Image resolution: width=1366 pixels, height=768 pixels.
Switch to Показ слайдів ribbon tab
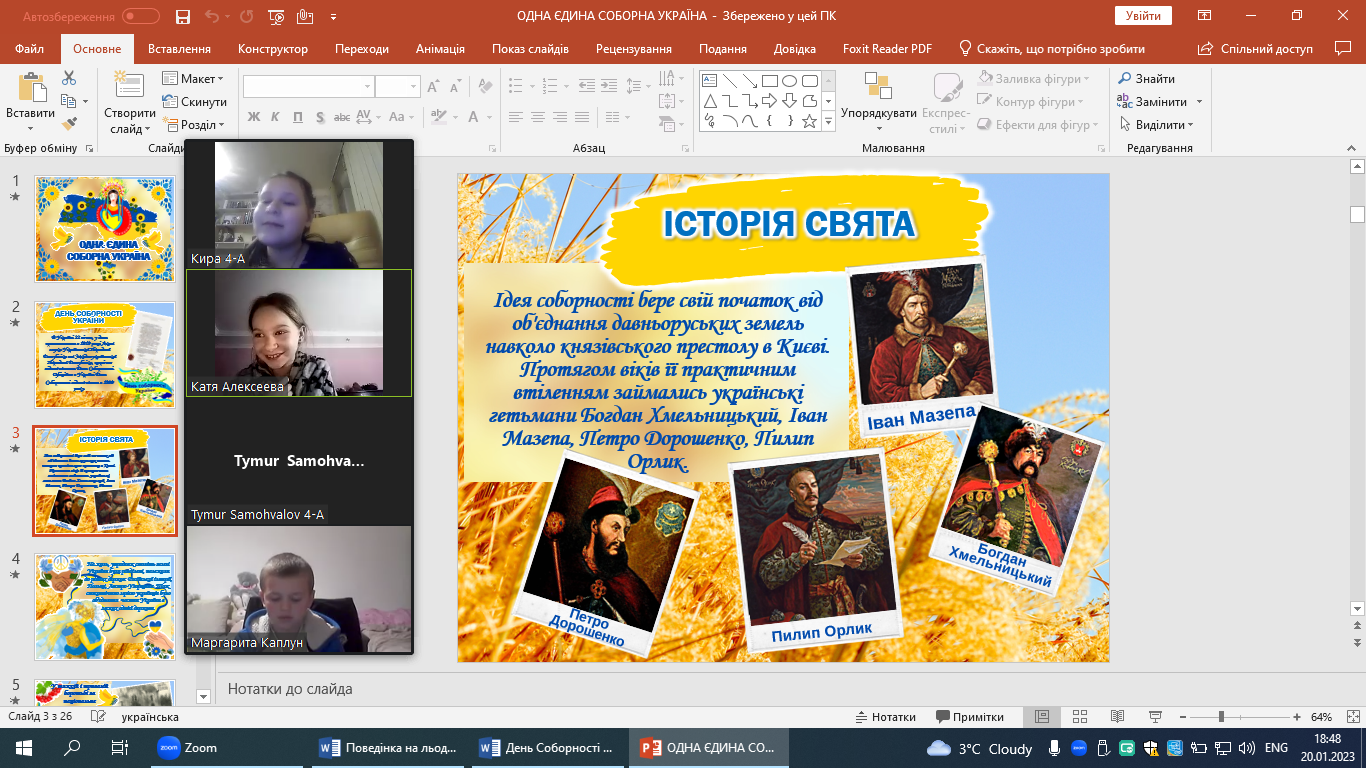[530, 48]
